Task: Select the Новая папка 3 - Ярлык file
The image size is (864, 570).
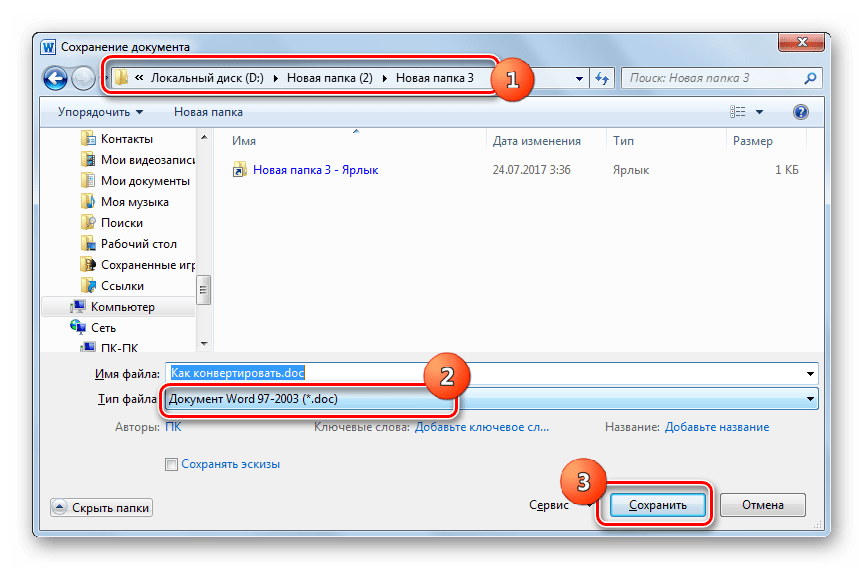Action: tap(315, 170)
